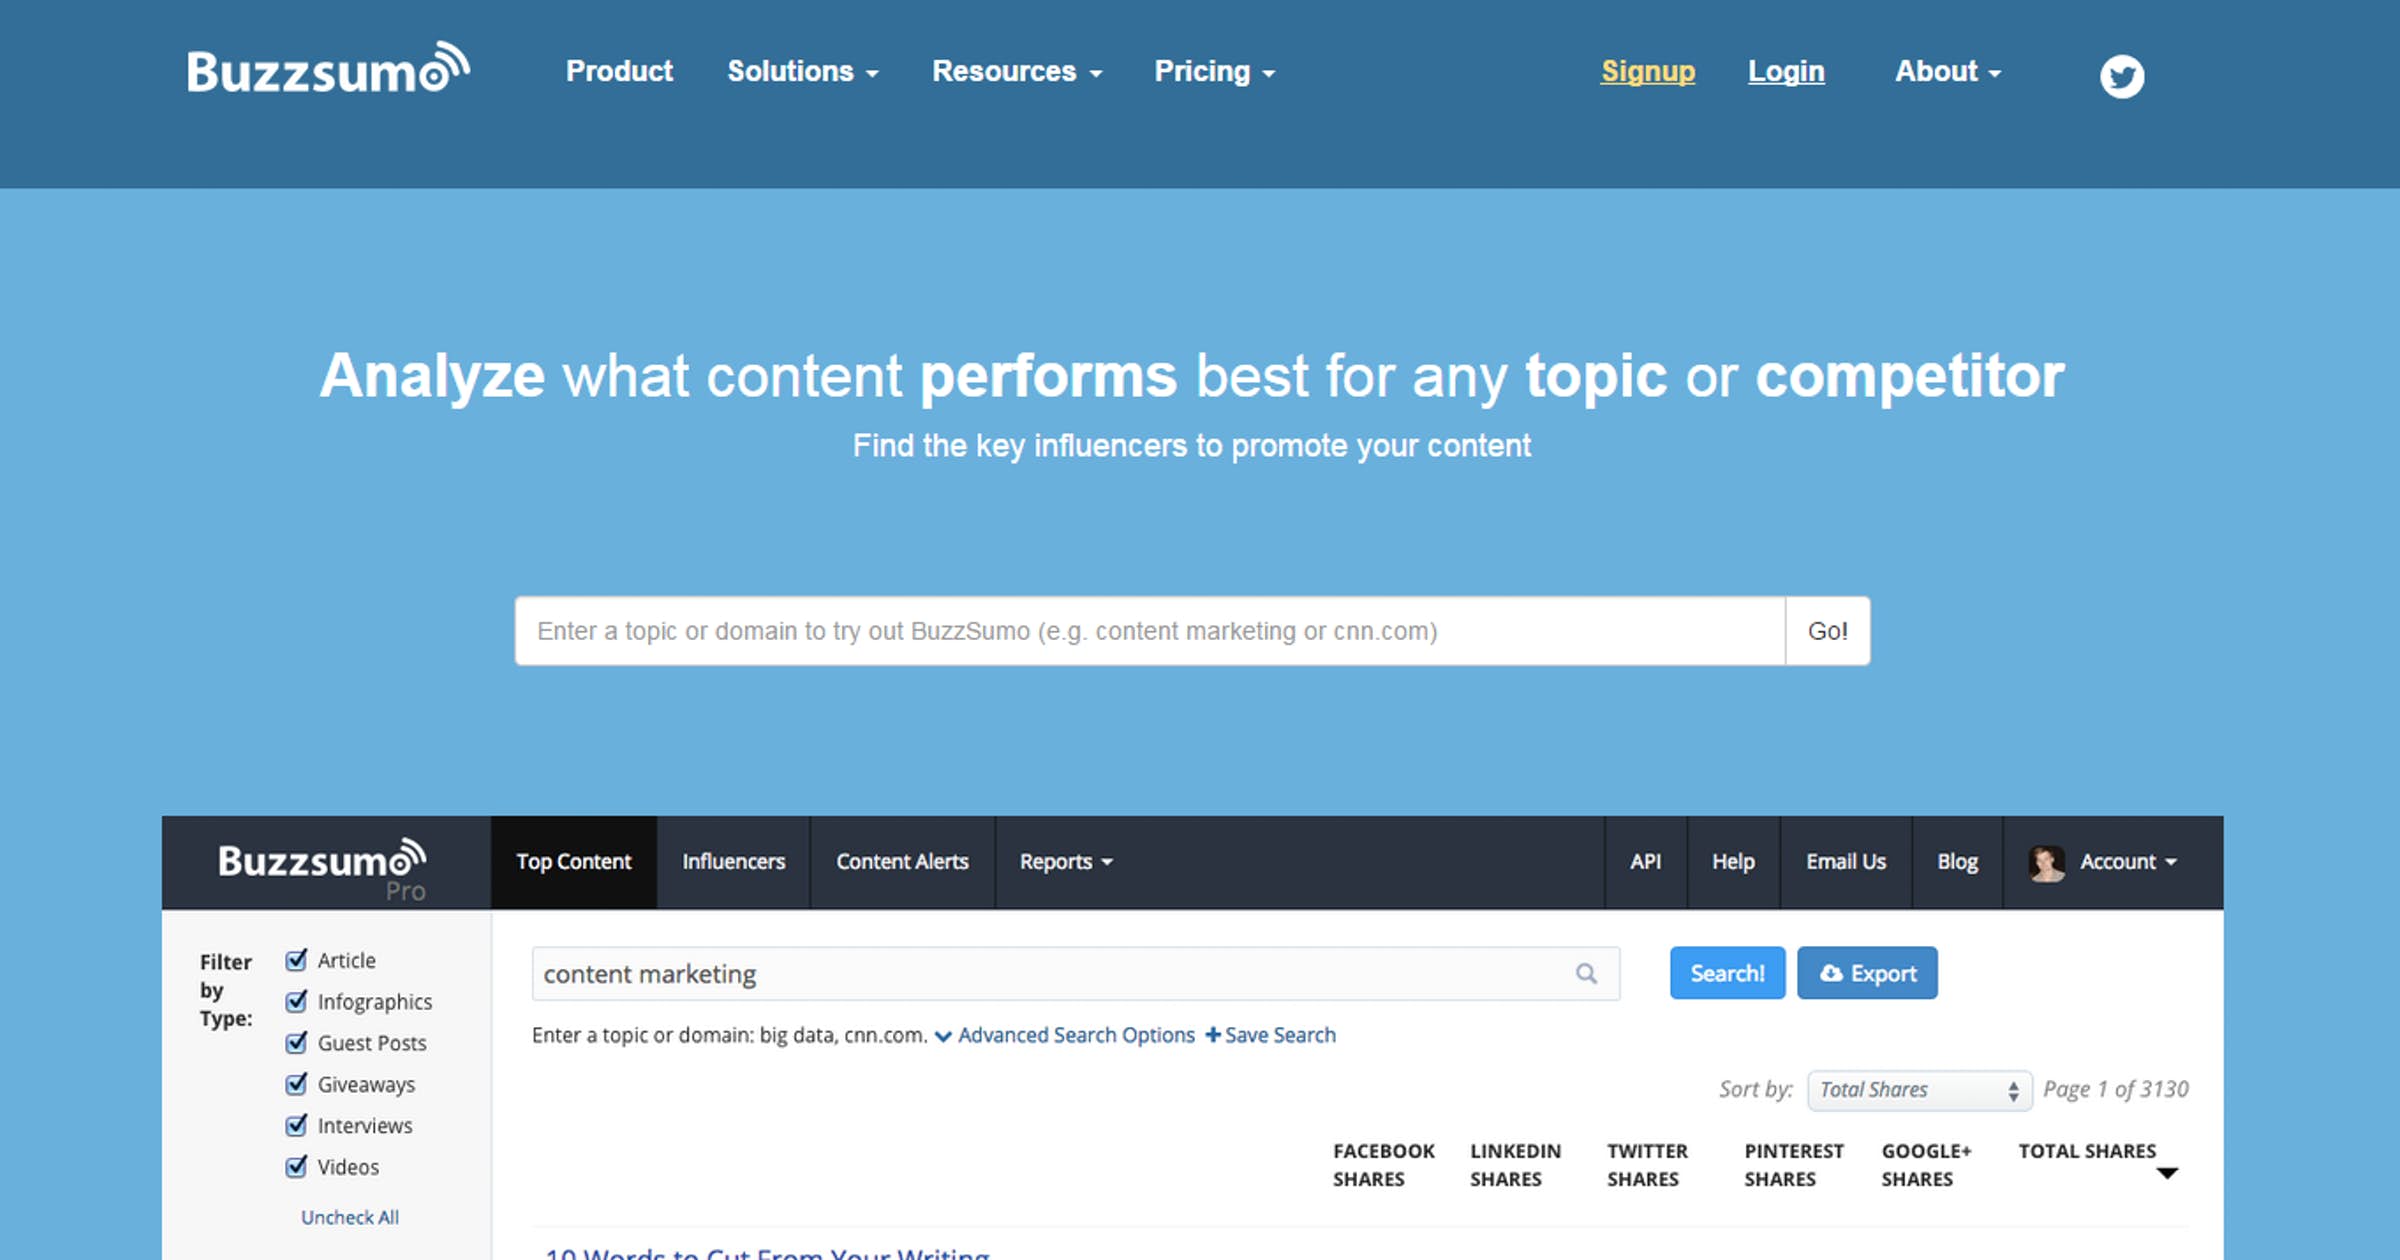Click the Login link

1786,71
